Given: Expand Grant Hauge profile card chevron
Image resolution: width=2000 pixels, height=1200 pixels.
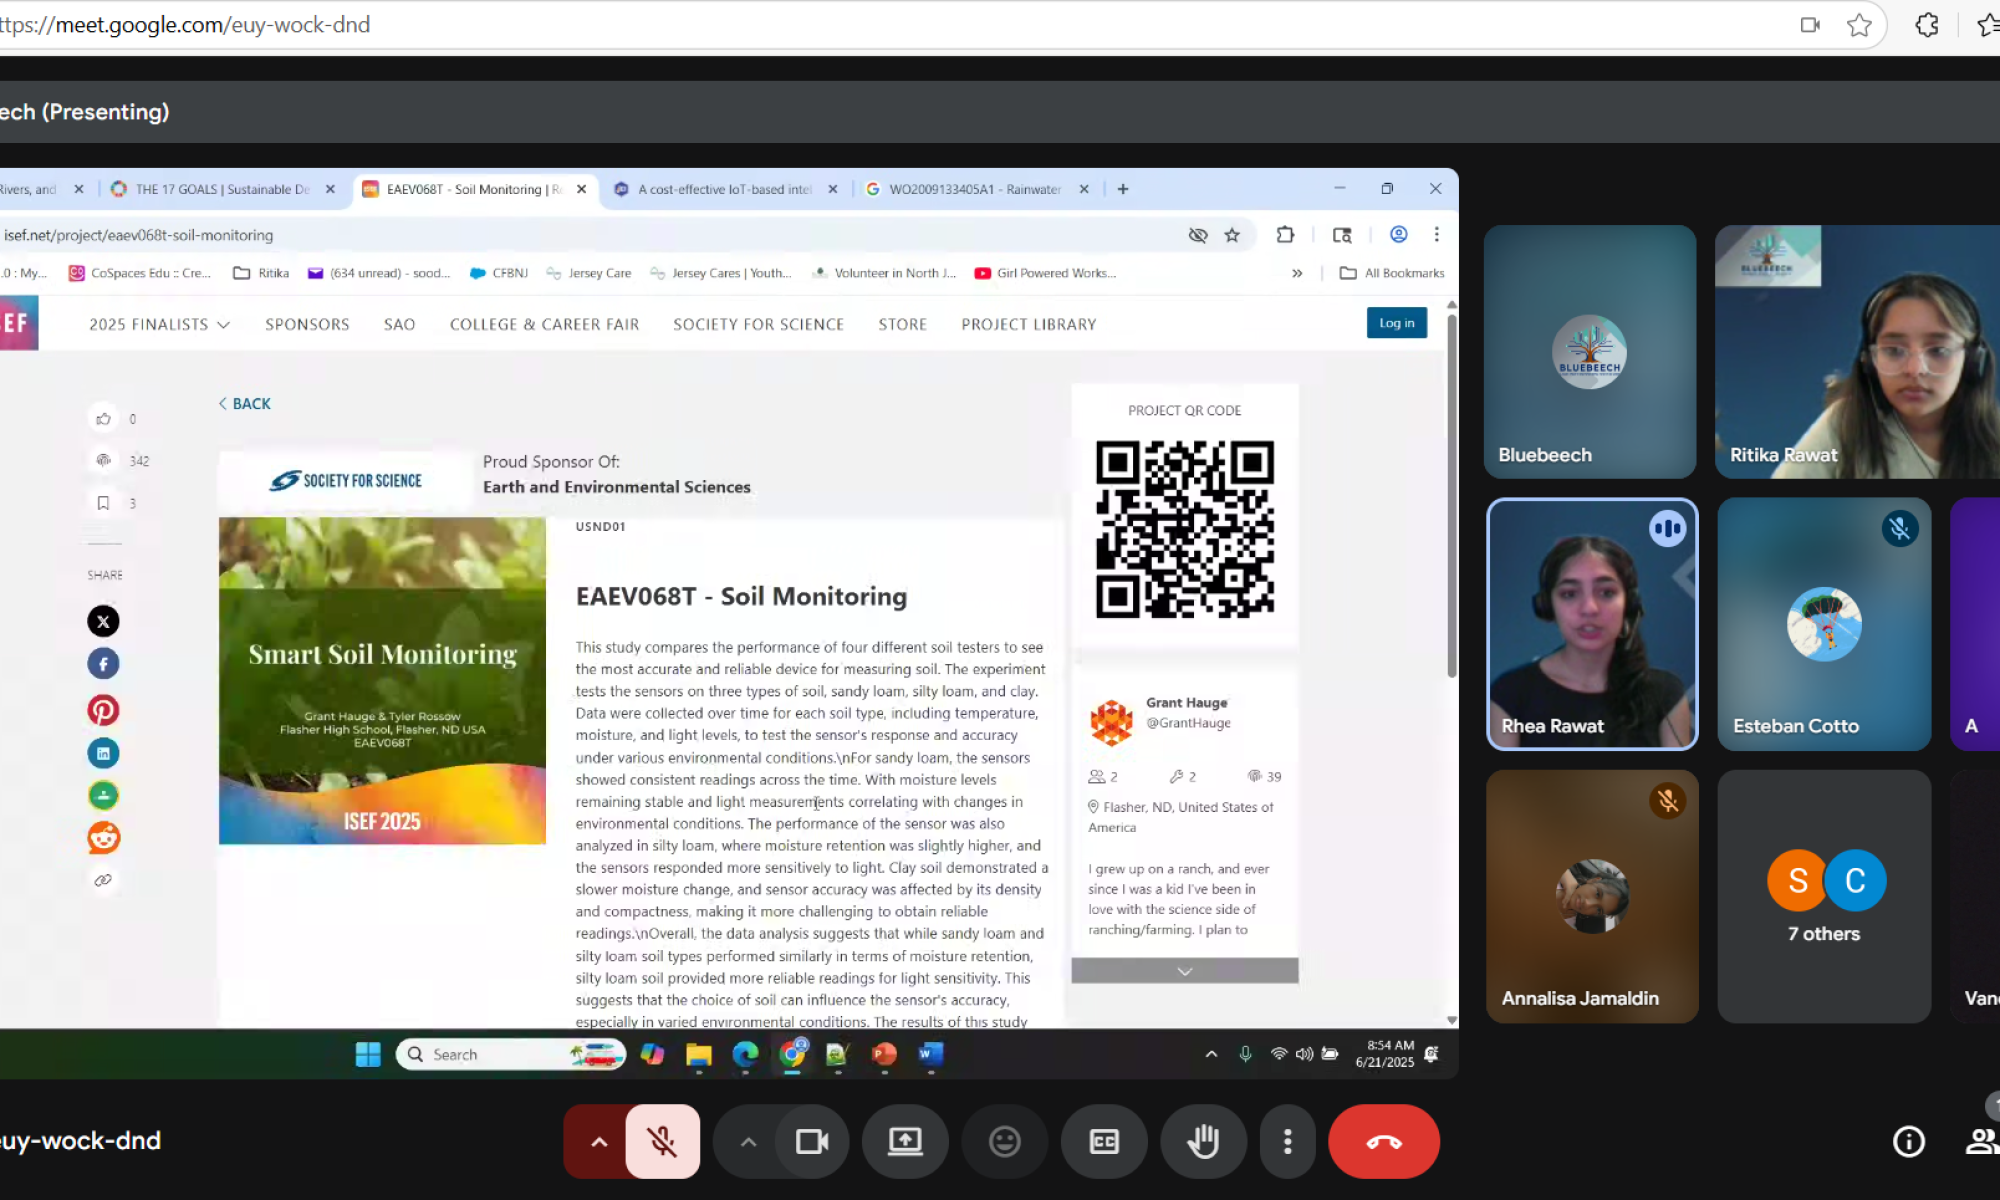Looking at the screenshot, I should coord(1185,971).
